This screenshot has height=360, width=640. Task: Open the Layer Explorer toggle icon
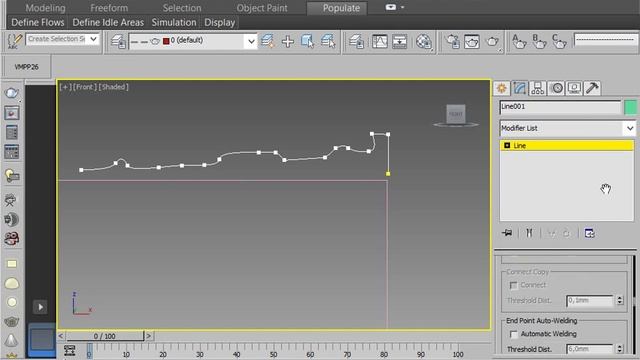pyautogui.click(x=356, y=41)
